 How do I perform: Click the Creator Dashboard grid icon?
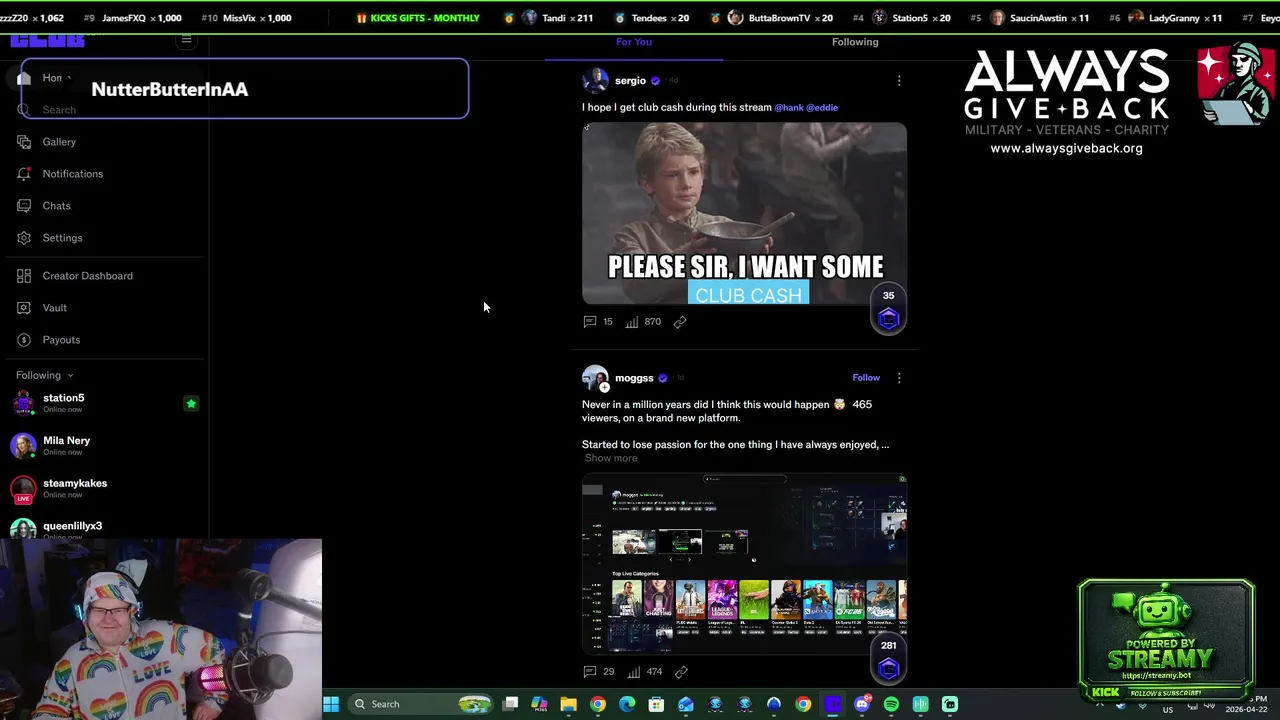[x=24, y=276]
